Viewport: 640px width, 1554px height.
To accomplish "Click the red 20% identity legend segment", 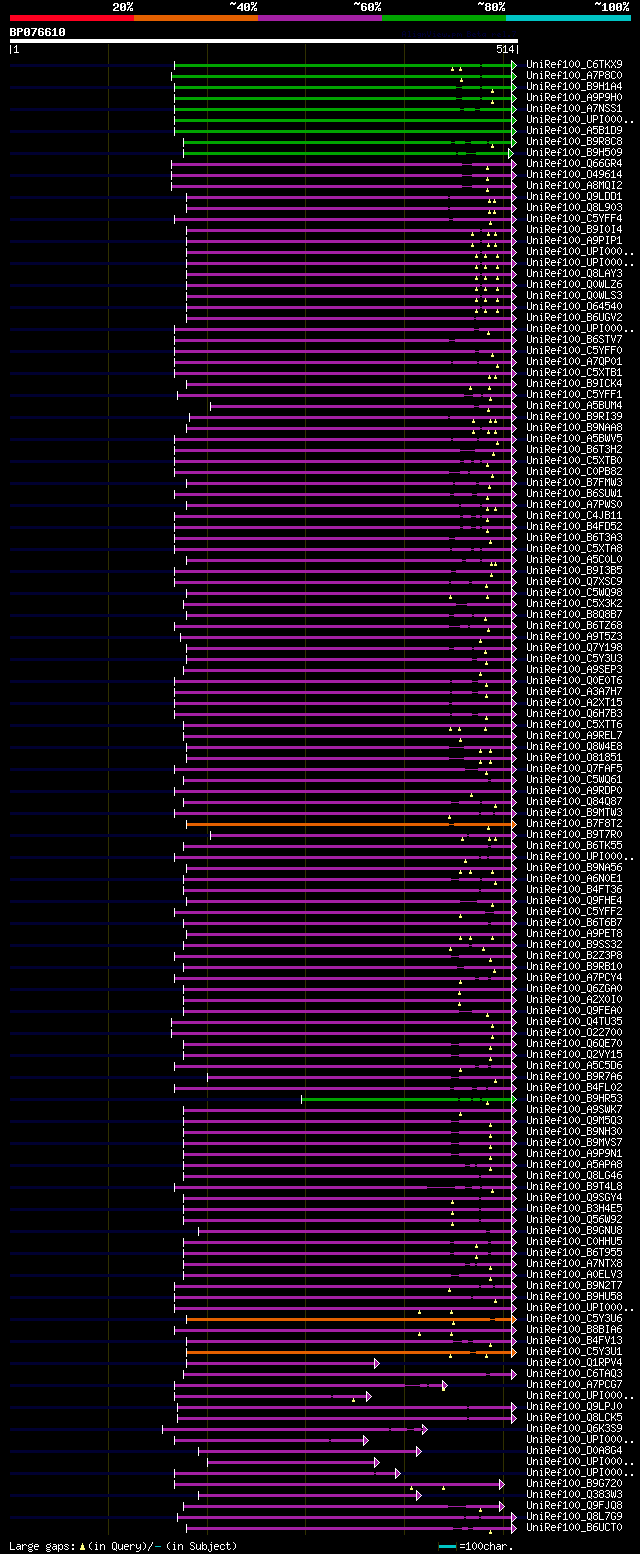I will [72, 18].
